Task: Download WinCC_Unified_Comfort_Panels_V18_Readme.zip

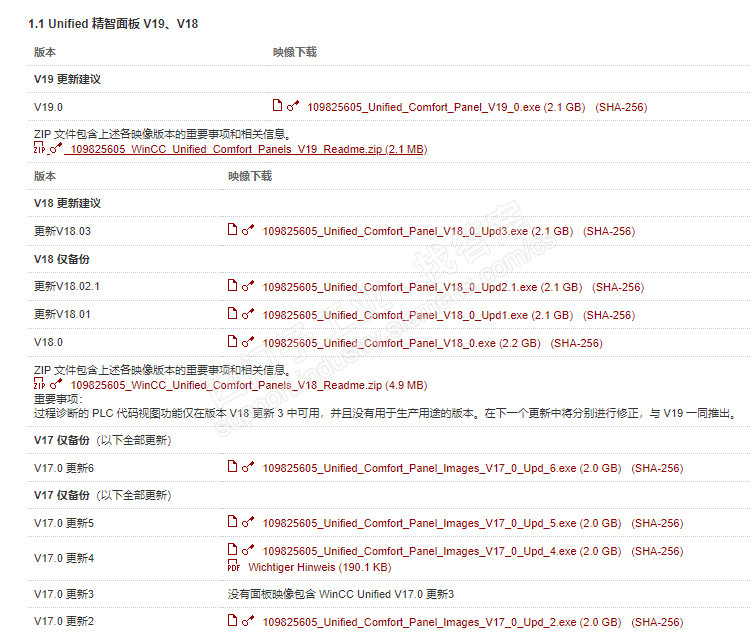Action: tap(249, 386)
